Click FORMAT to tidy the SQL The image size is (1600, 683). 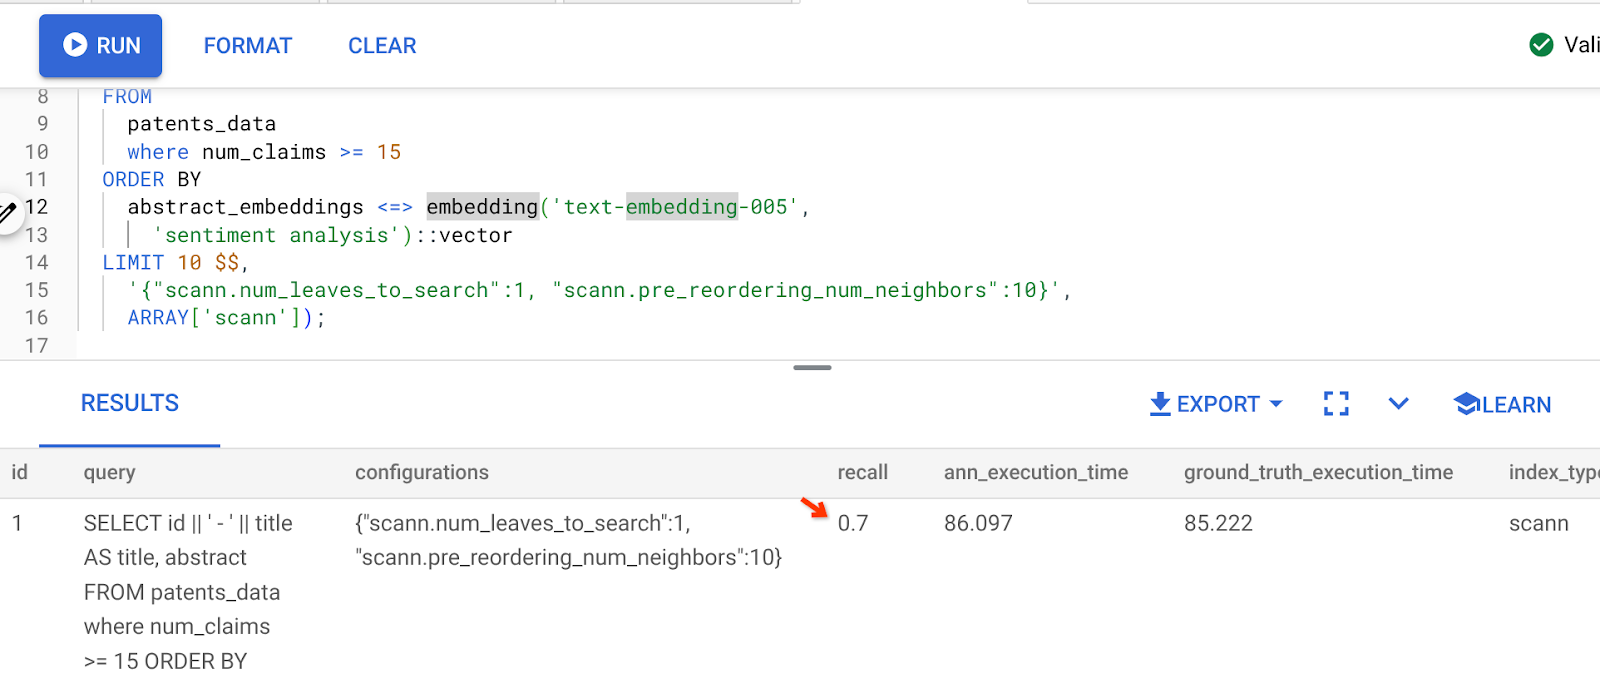coord(247,46)
